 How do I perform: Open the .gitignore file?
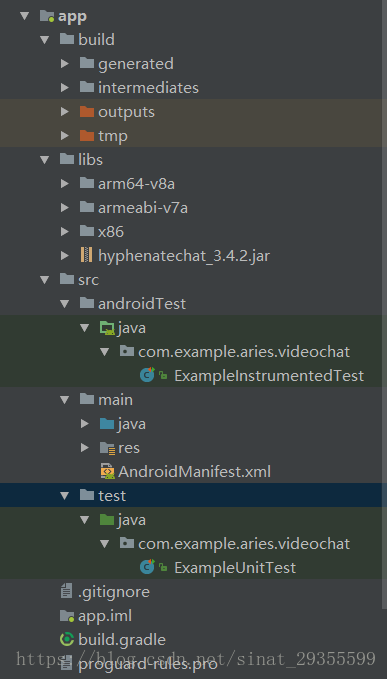(x=114, y=592)
